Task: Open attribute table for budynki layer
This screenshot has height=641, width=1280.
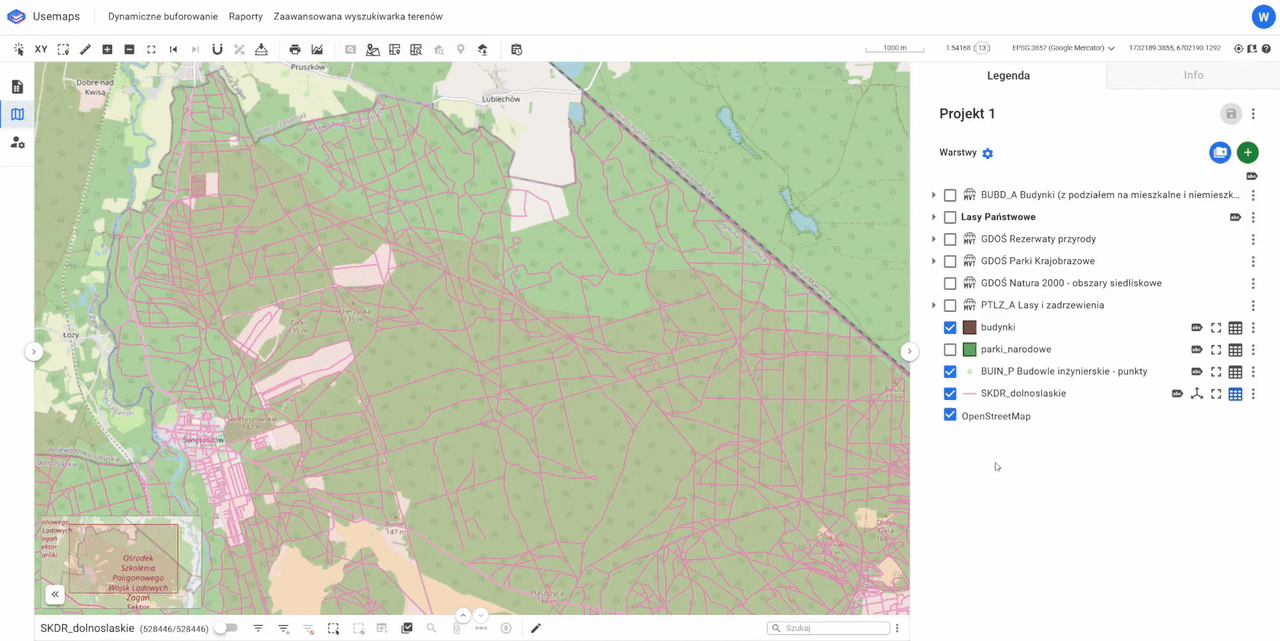Action: (x=1235, y=328)
